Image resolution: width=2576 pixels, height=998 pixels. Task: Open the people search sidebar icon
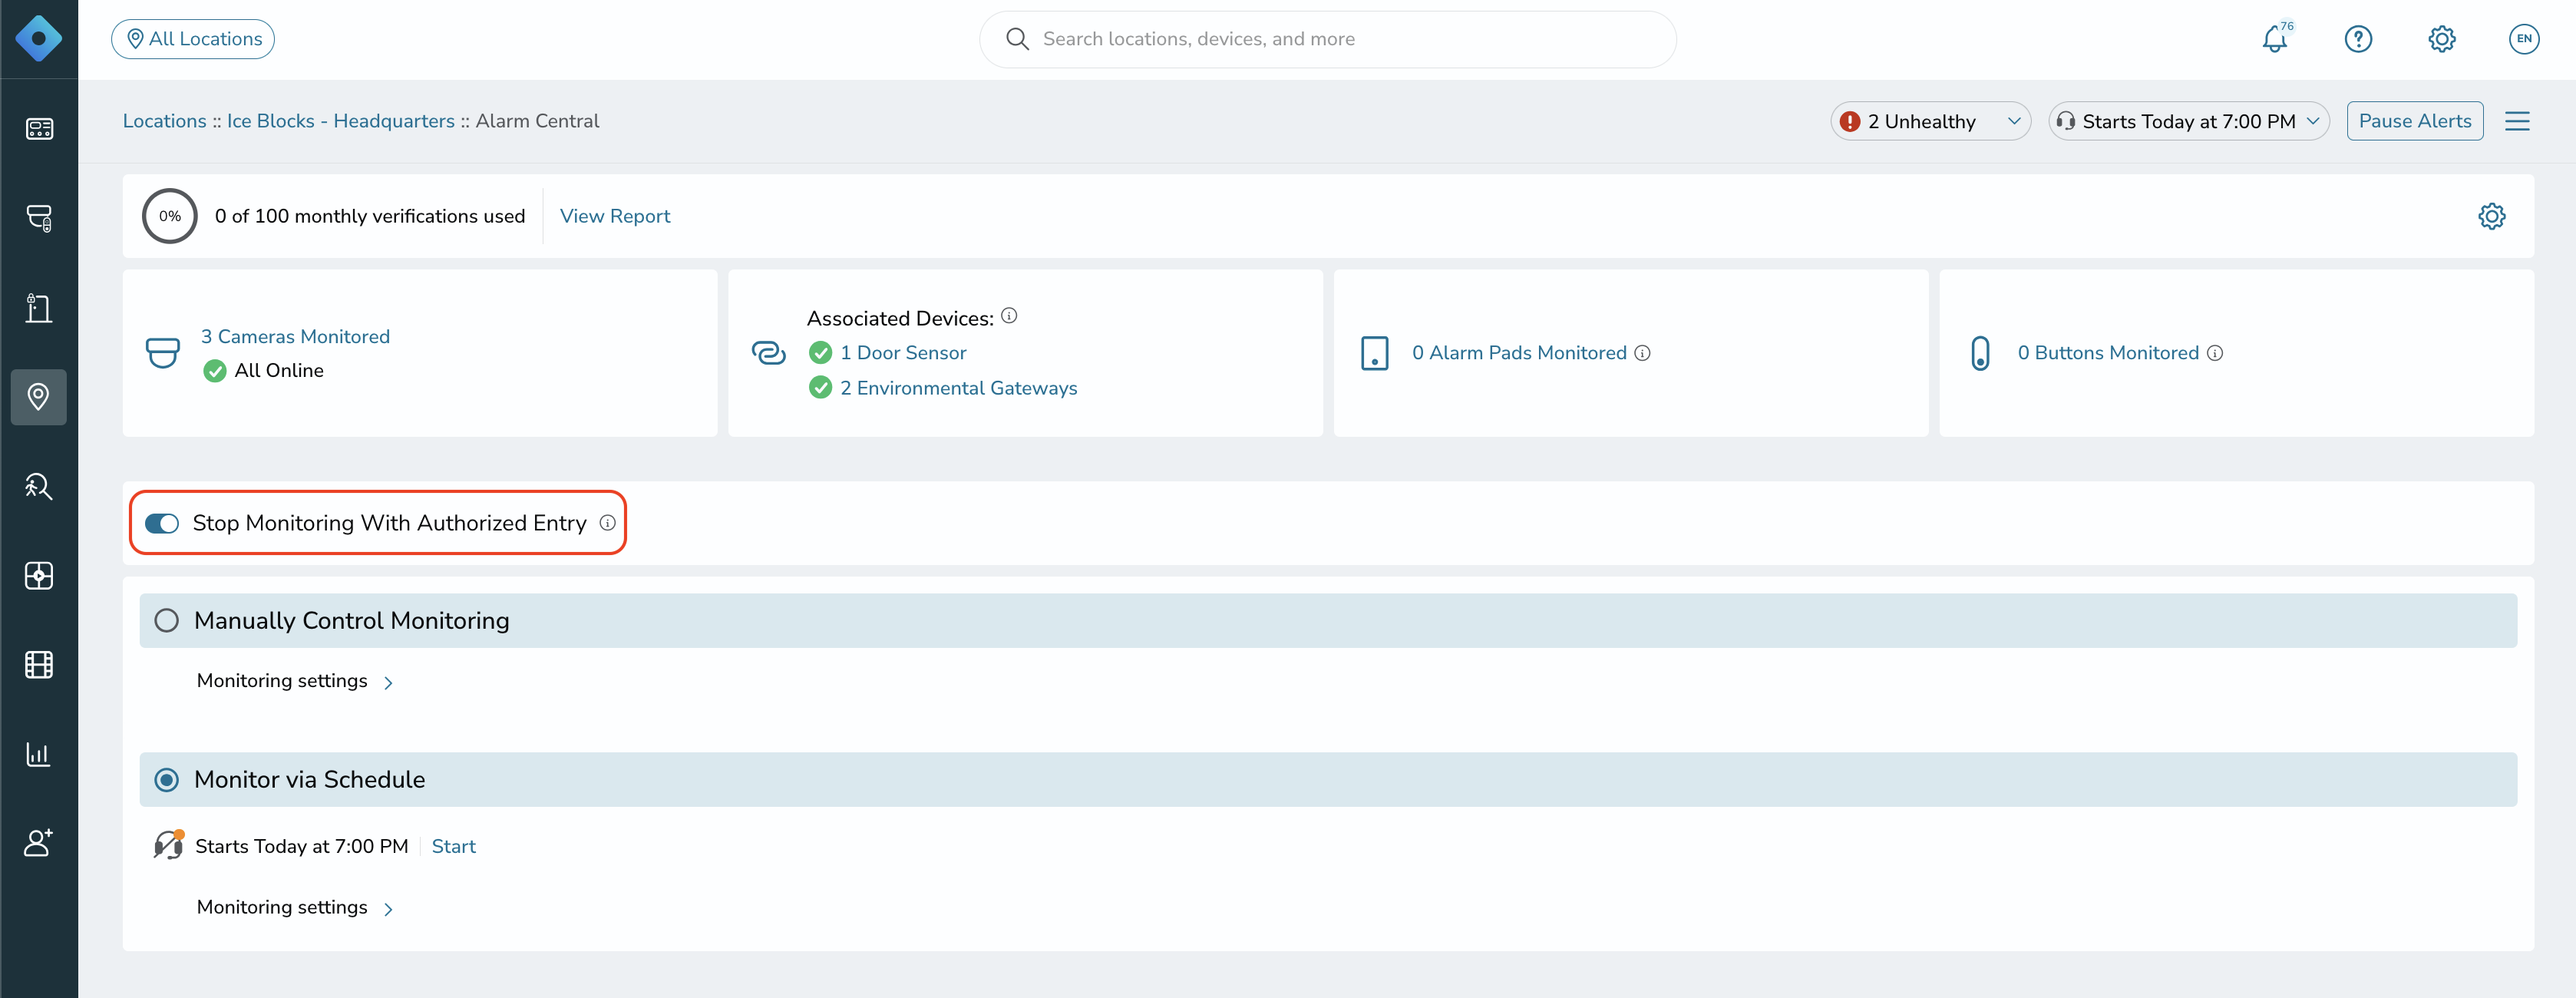coord(39,486)
